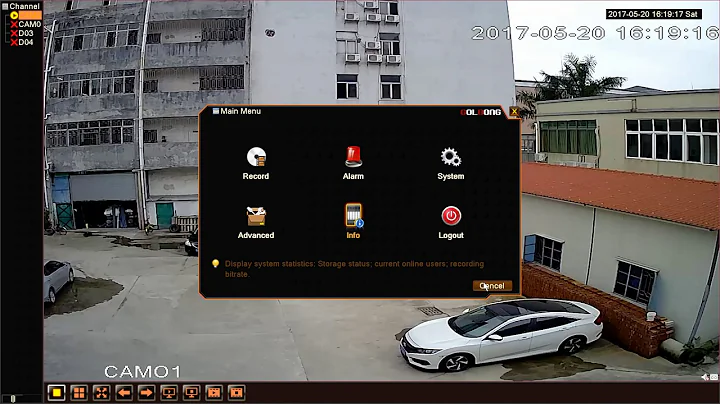Click the date-time overlay box on video

652,14
